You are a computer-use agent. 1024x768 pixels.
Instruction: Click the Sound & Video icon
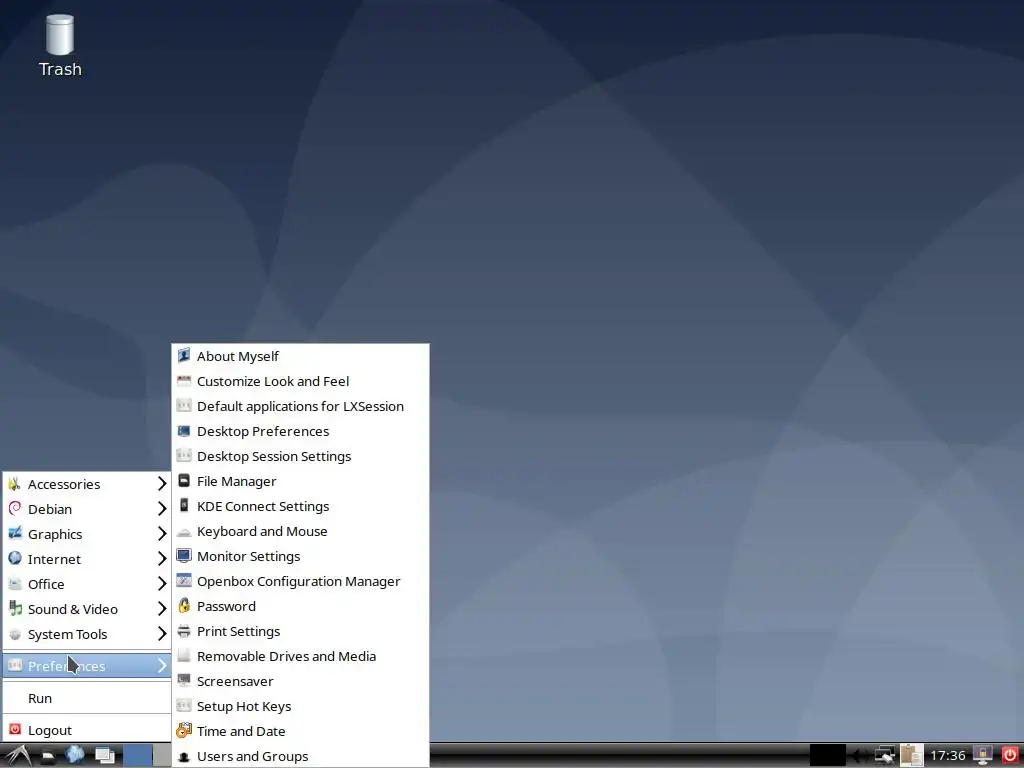coord(15,608)
